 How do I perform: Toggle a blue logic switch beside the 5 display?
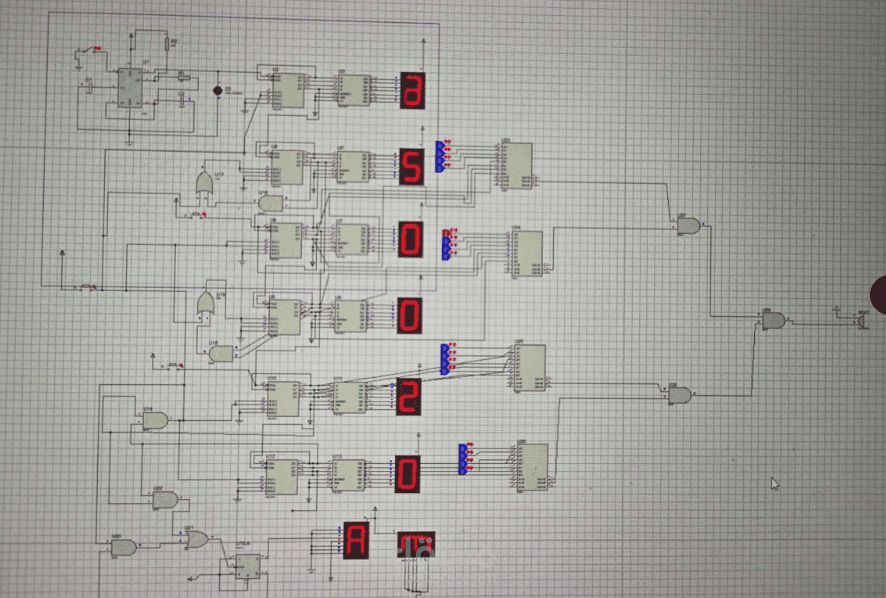tap(443, 155)
